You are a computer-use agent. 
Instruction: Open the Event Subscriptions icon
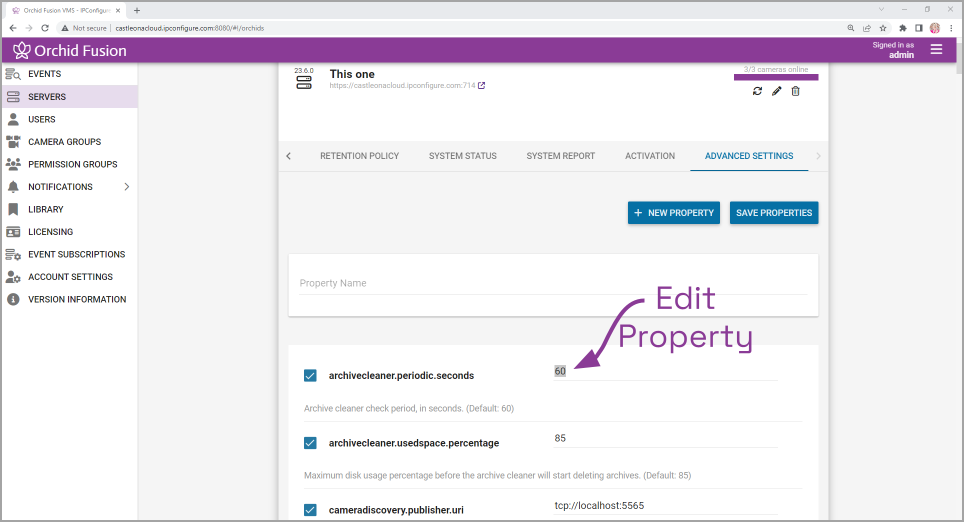13,255
